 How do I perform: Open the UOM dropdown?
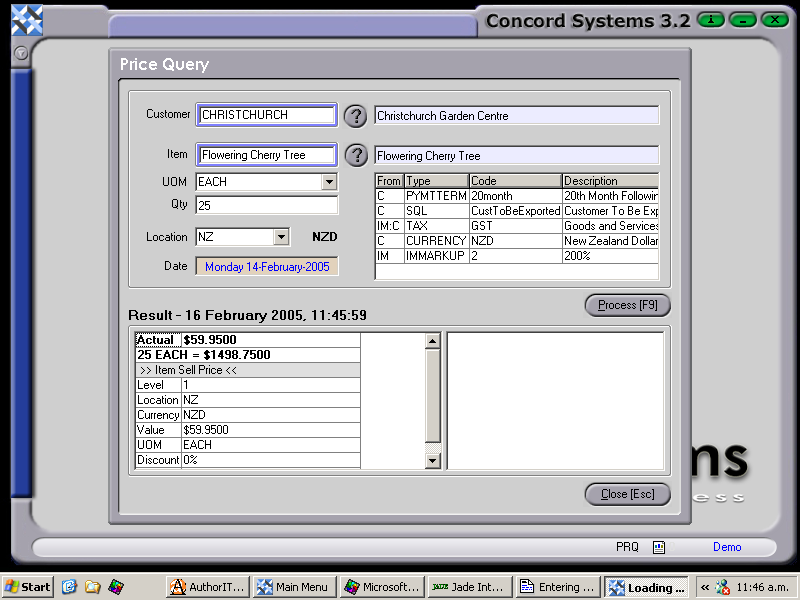331,181
